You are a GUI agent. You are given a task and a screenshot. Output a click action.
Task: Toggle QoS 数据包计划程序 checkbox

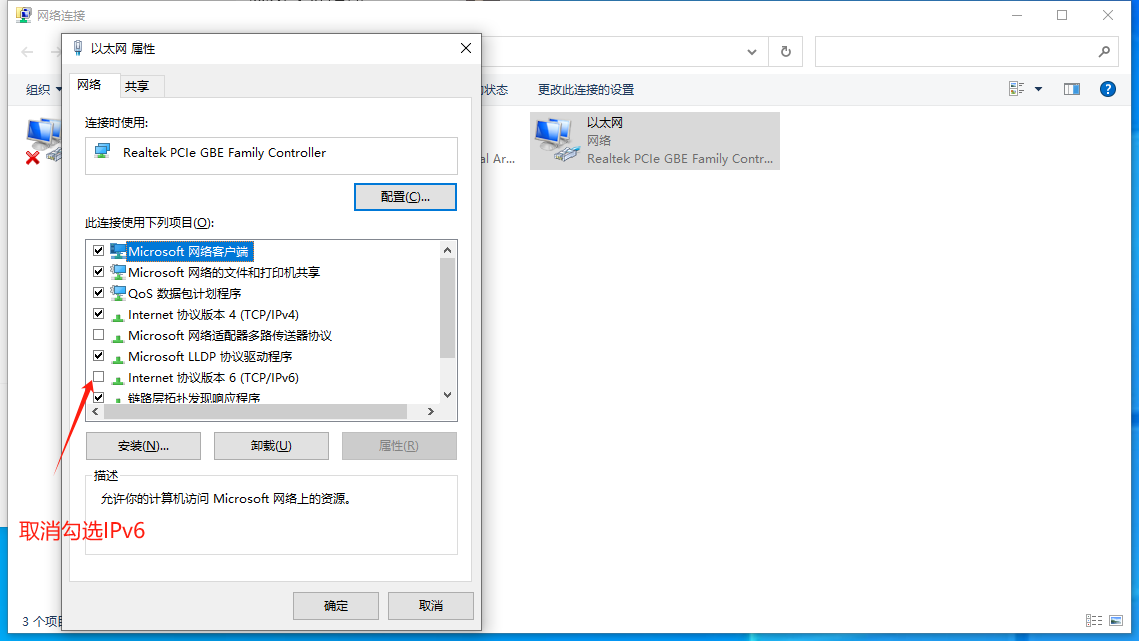pos(99,293)
